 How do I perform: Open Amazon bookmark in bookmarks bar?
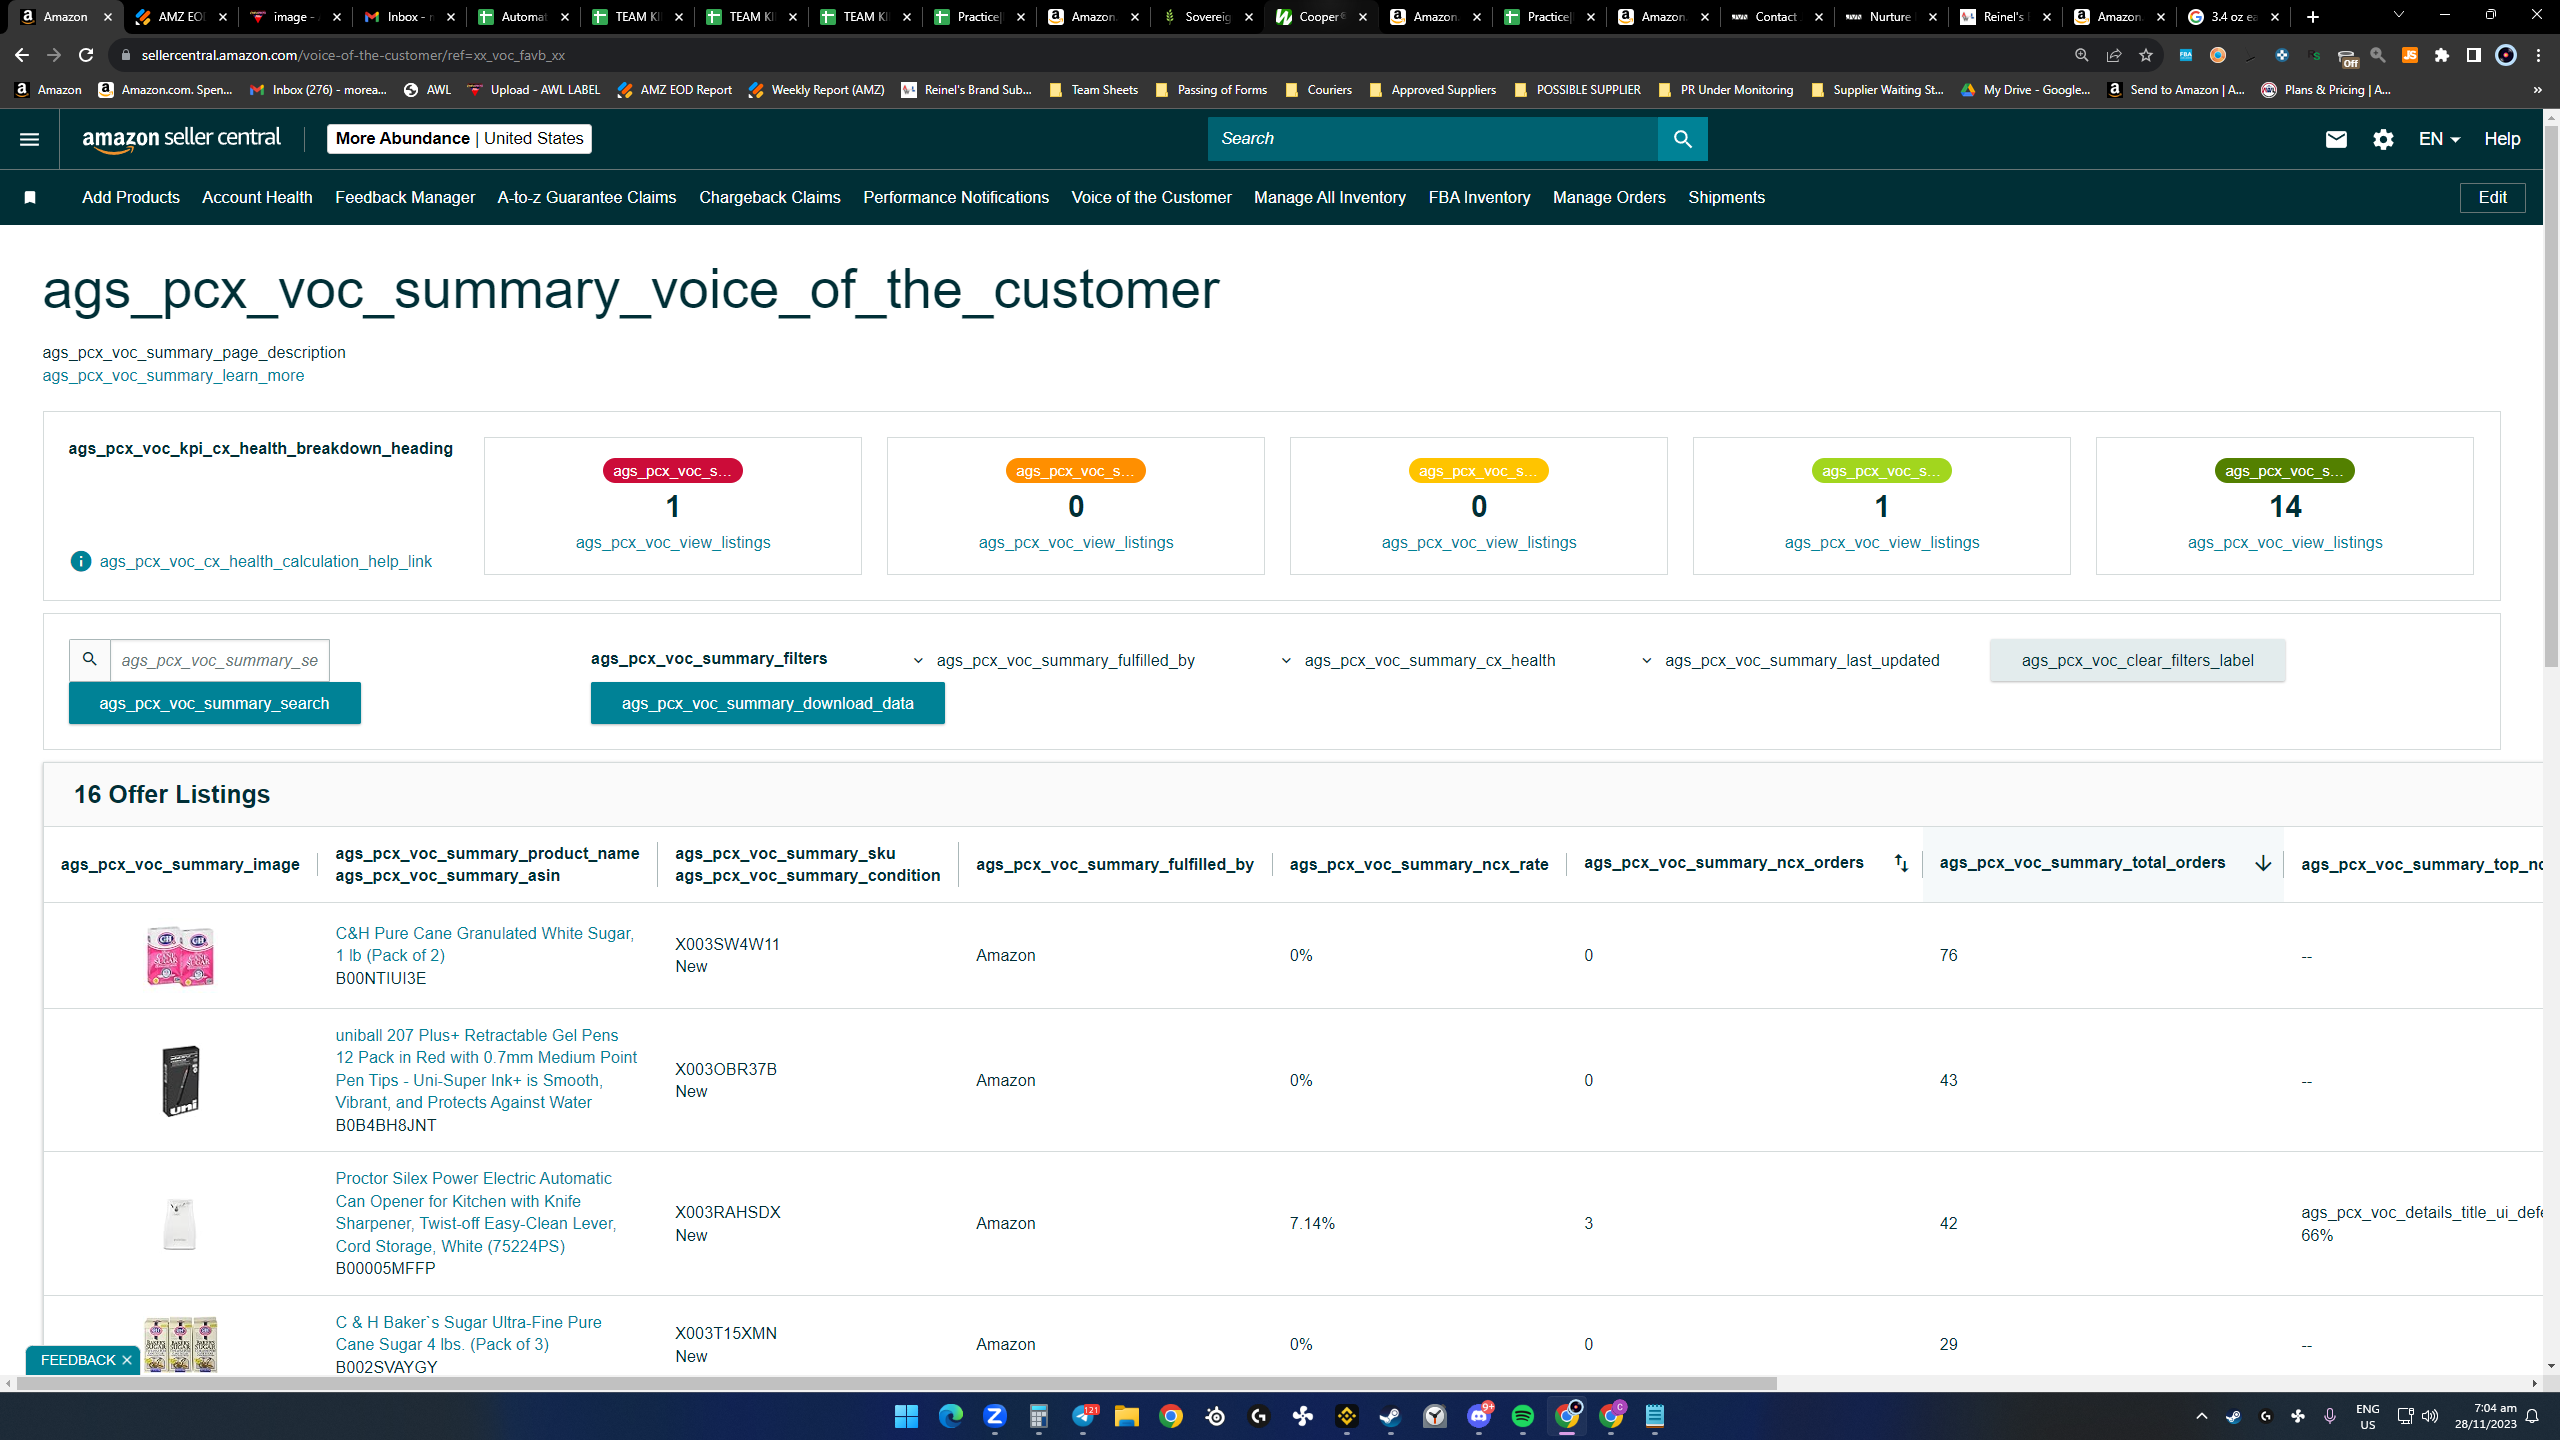(x=47, y=90)
